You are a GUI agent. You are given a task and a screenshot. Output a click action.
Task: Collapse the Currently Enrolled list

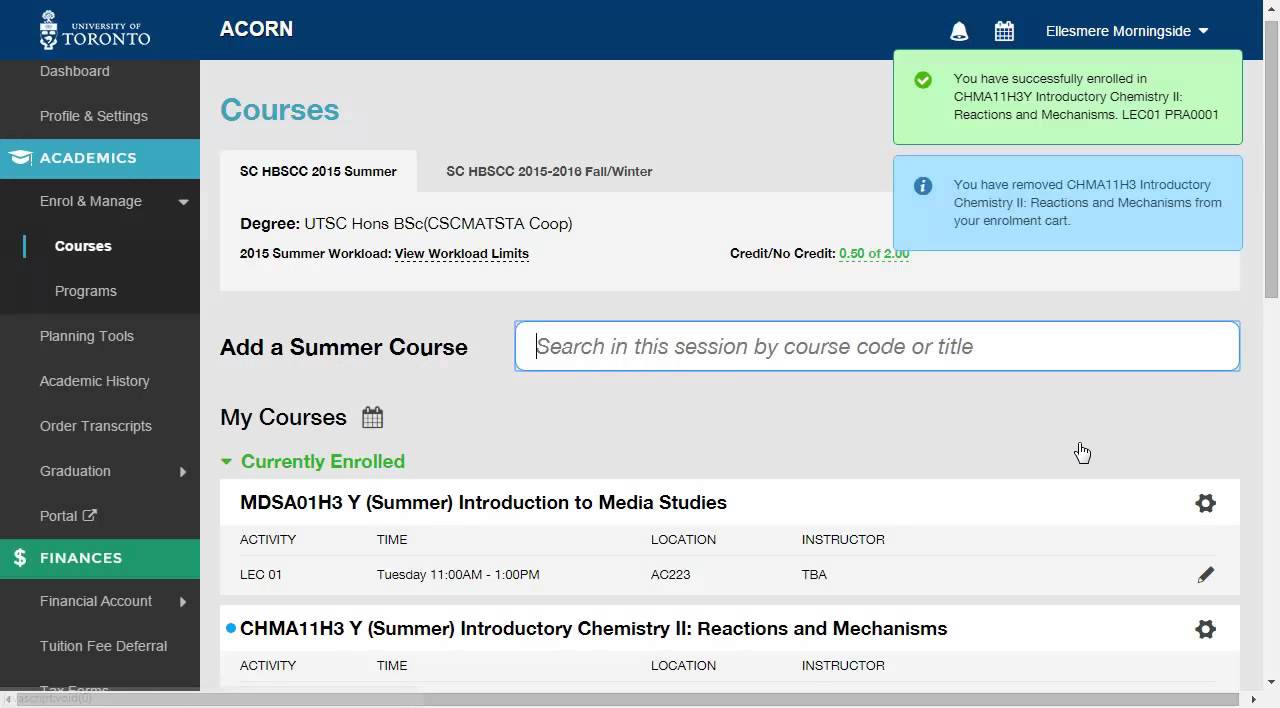click(x=227, y=461)
